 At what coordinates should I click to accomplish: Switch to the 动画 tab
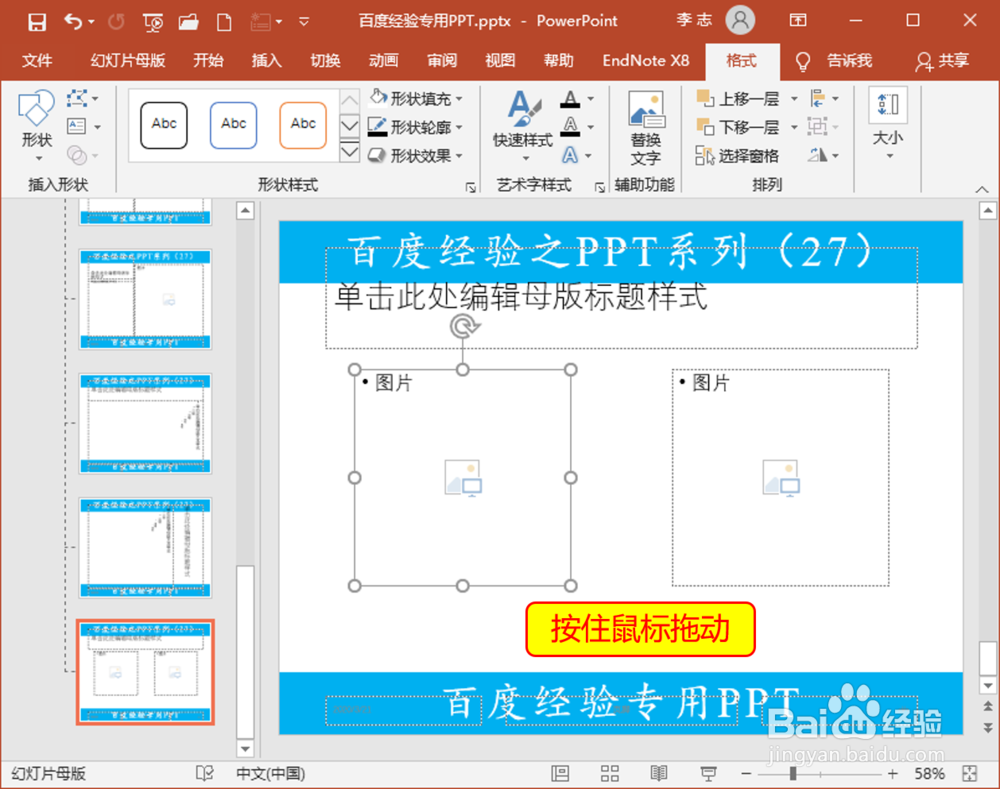point(383,61)
